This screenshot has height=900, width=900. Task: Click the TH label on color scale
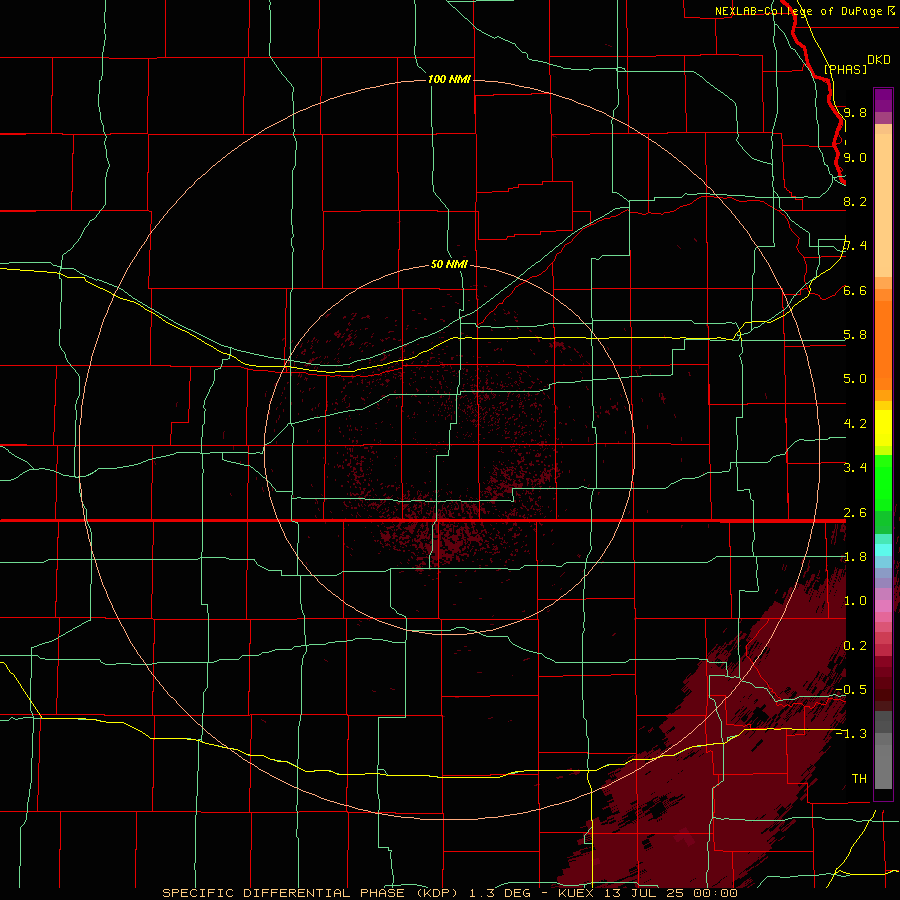859,779
